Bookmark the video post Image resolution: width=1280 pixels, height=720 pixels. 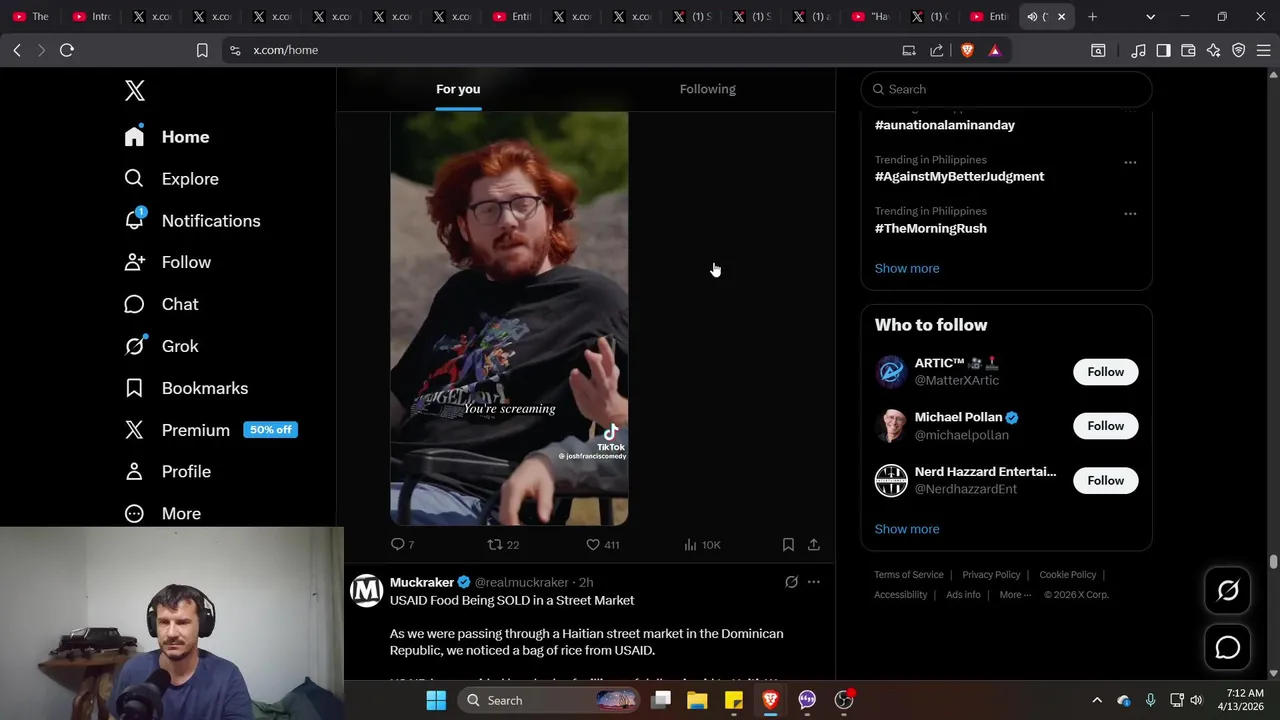point(788,544)
